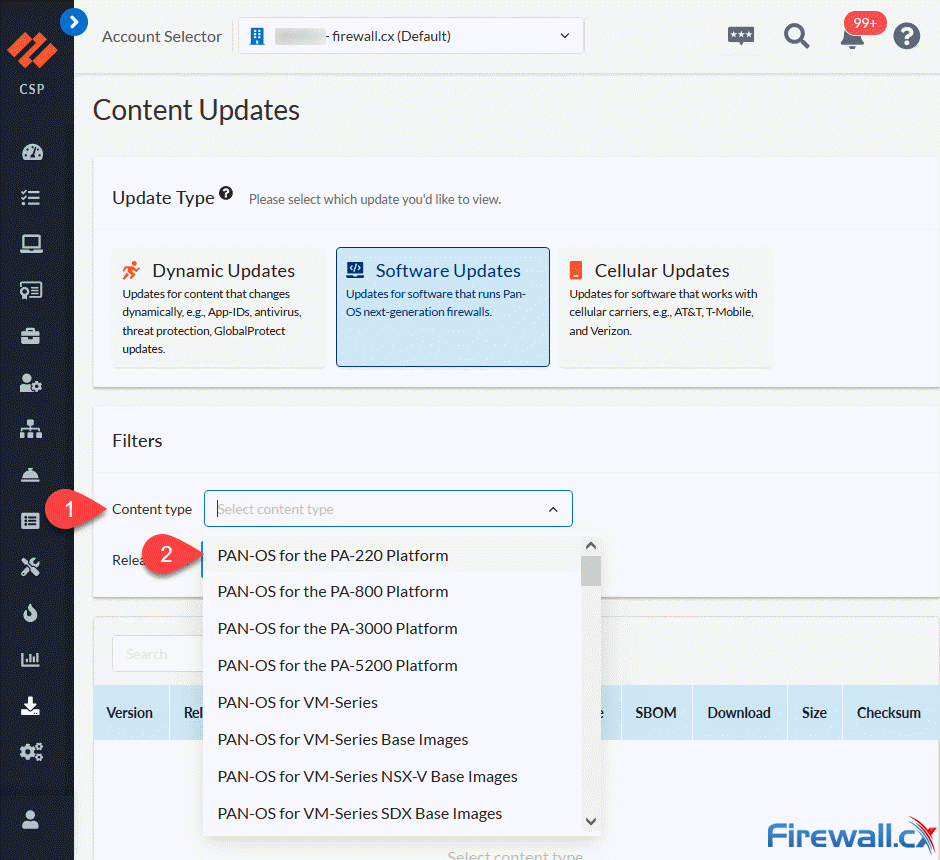940x860 pixels.
Task: Open the help question mark icon
Action: tap(906, 36)
